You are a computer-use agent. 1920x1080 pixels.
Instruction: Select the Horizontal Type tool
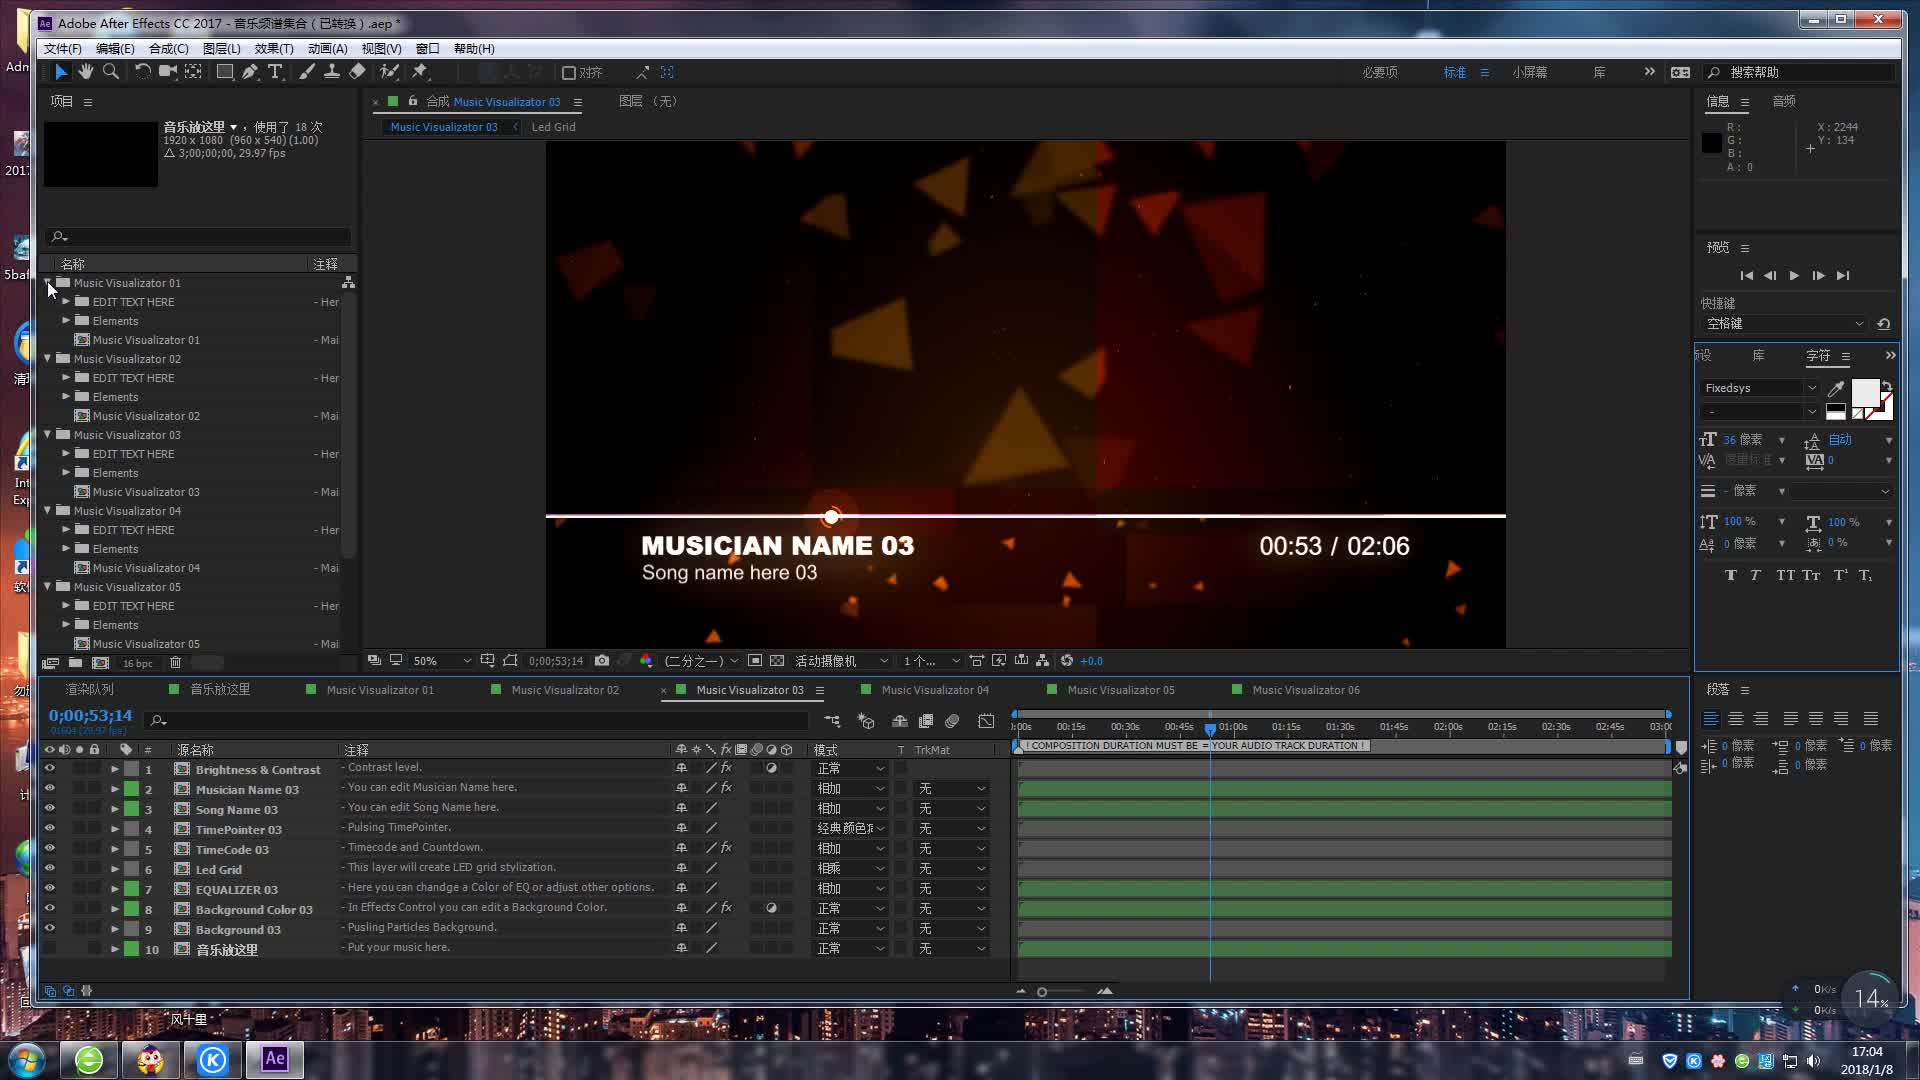click(x=275, y=72)
